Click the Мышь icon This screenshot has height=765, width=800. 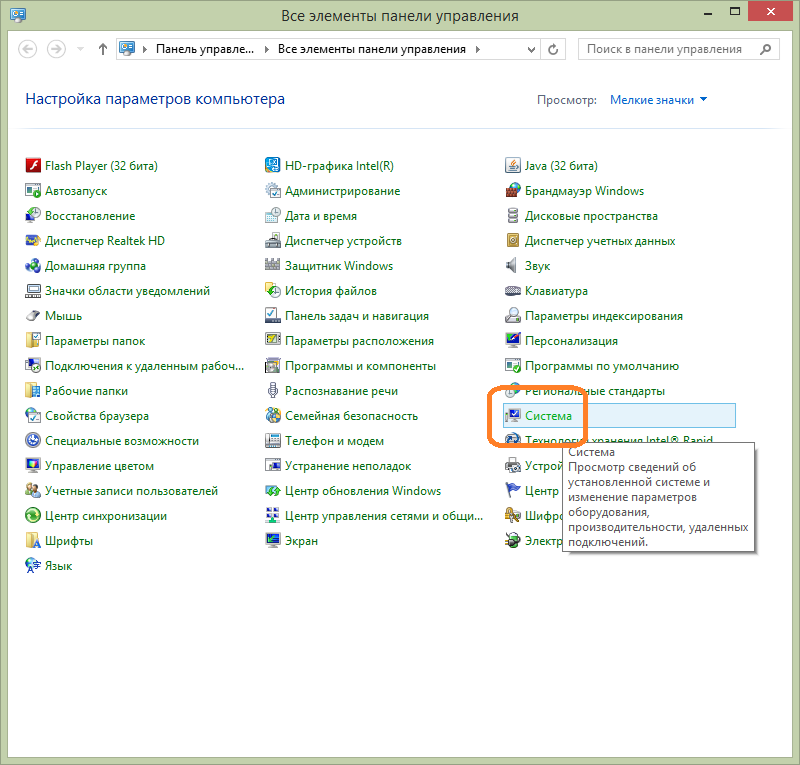coord(33,315)
